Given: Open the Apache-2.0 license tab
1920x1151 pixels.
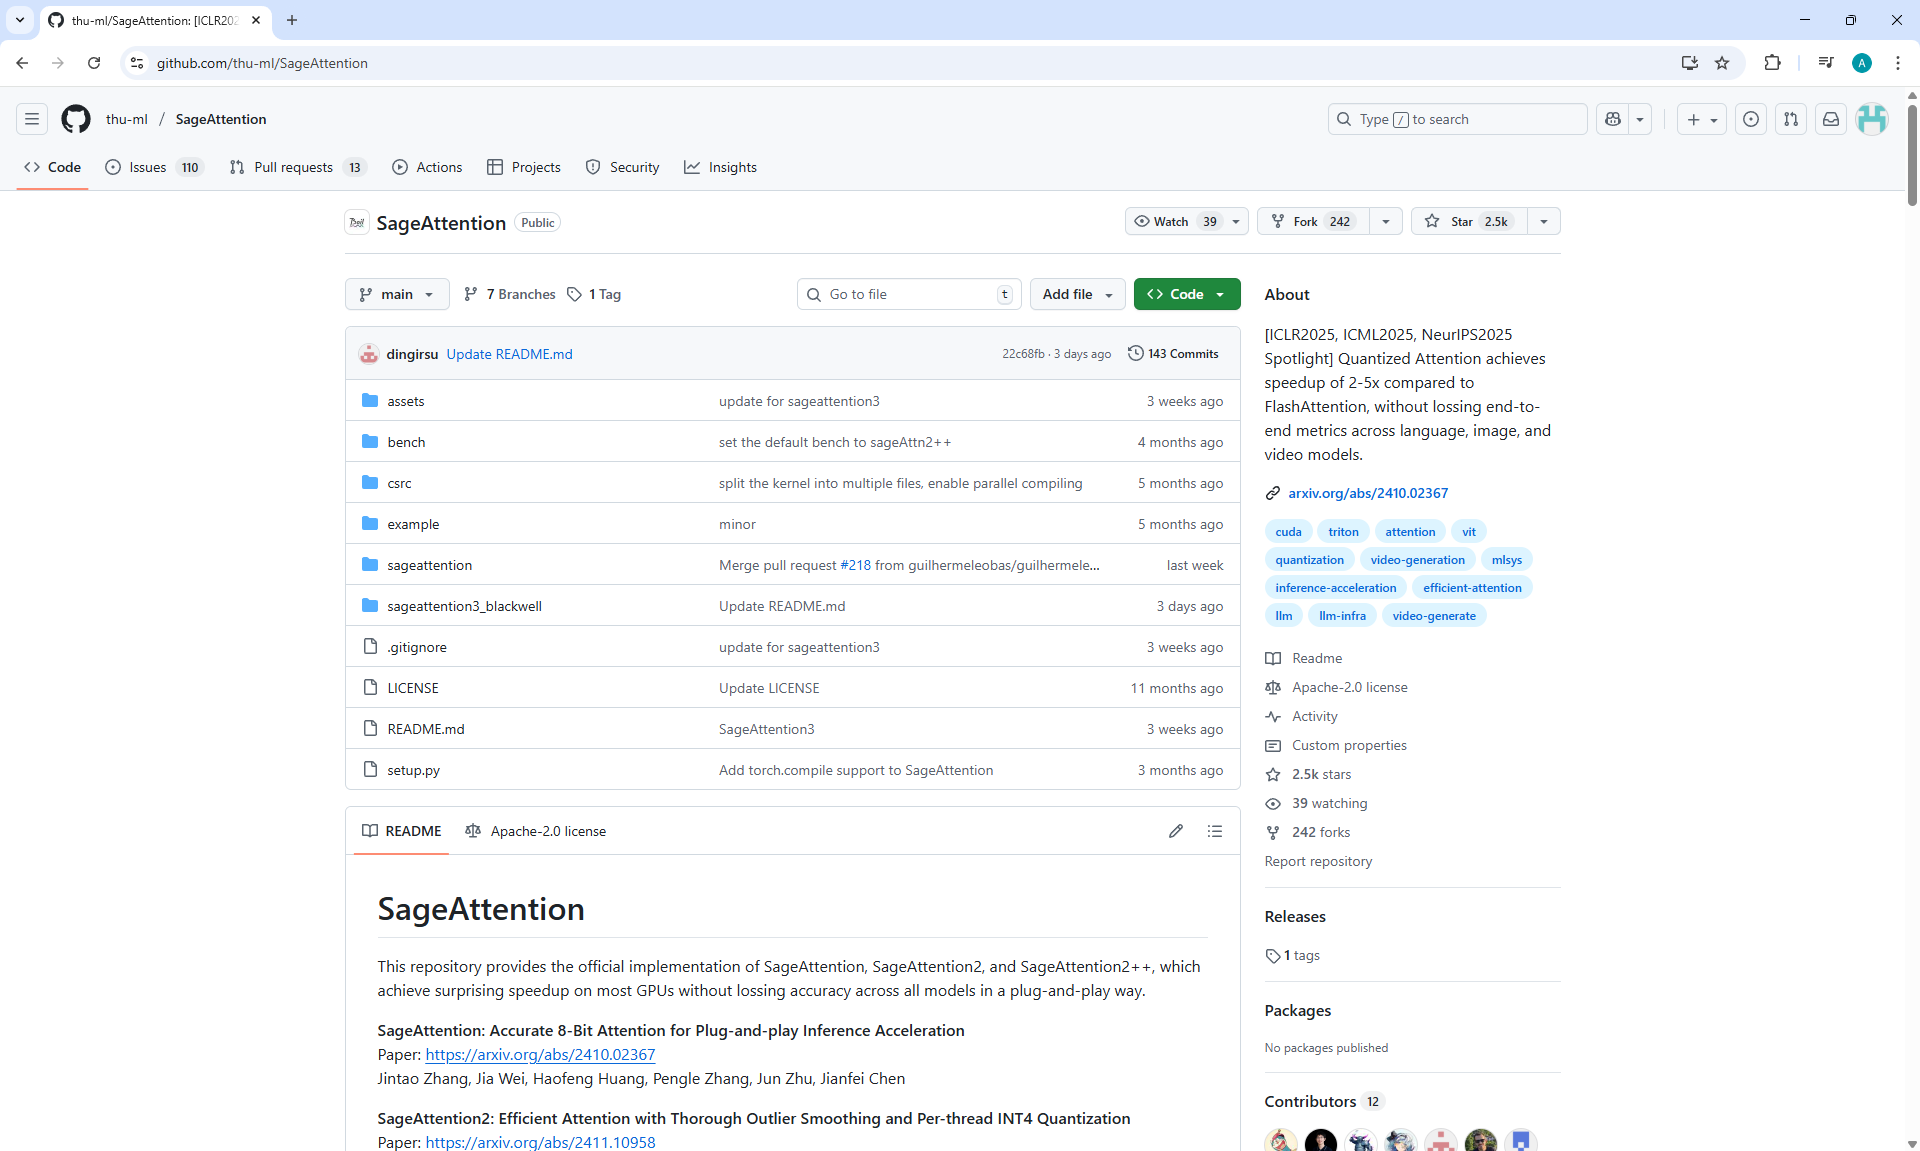Looking at the screenshot, I should pos(536,831).
